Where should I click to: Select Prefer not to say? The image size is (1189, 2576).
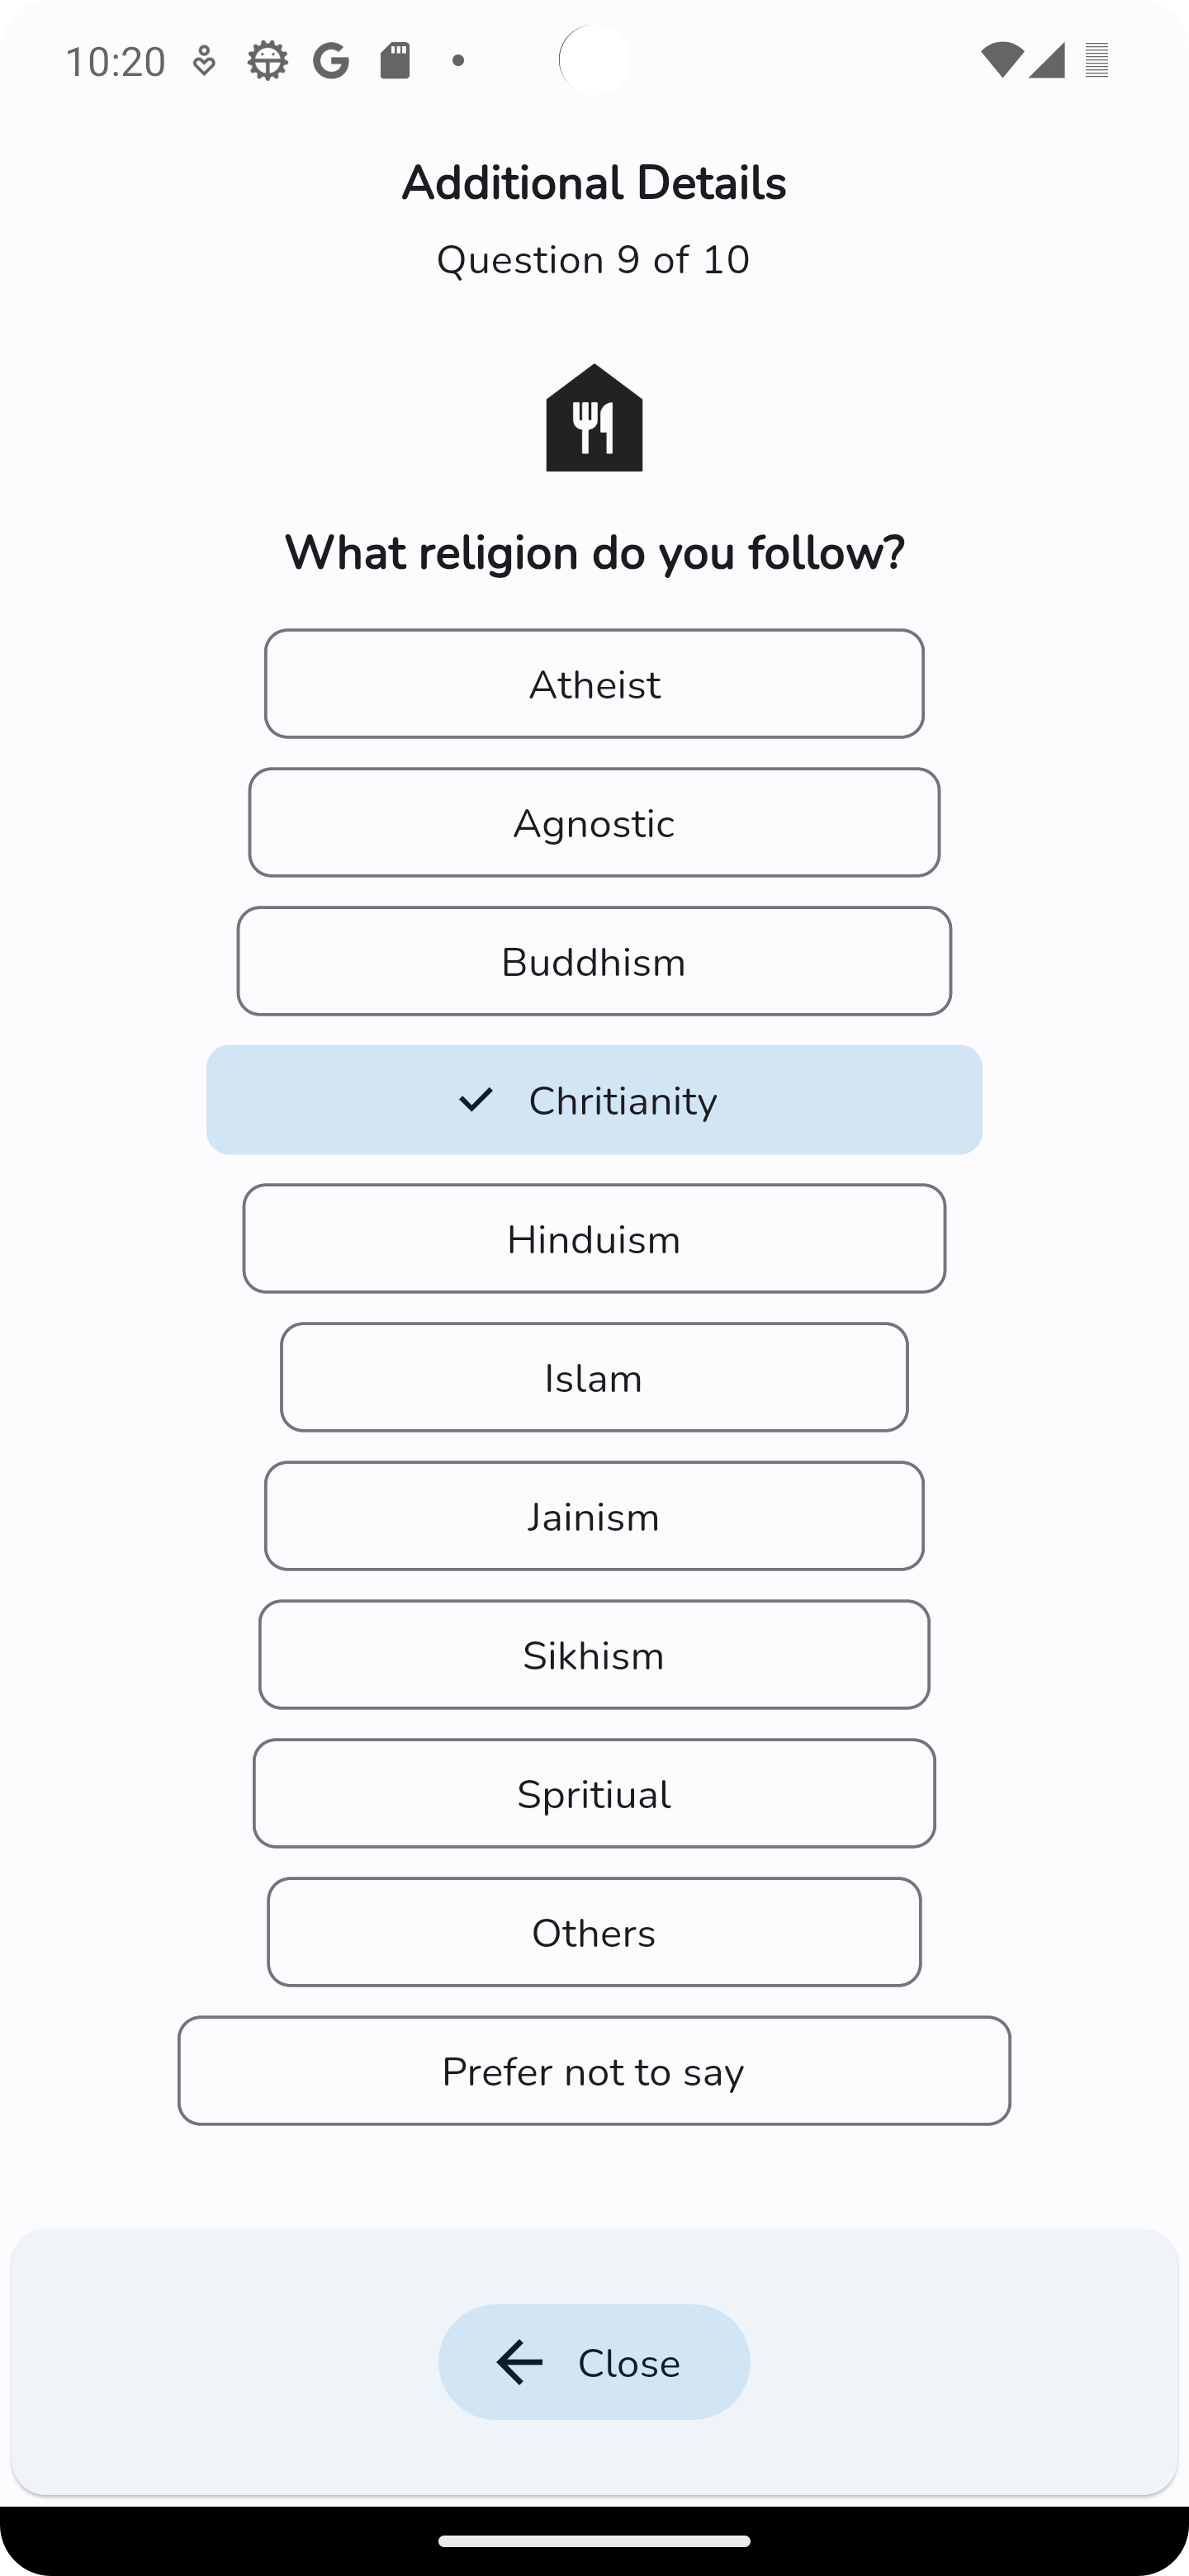594,2072
